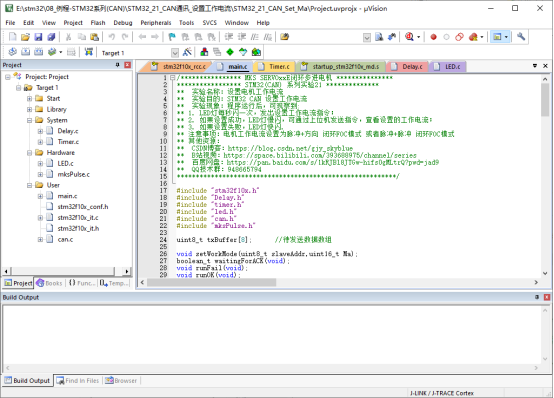Select stm32f10x_conf.h in the project tree
Image resolution: width=554 pixels, height=398 pixels.
point(83,207)
